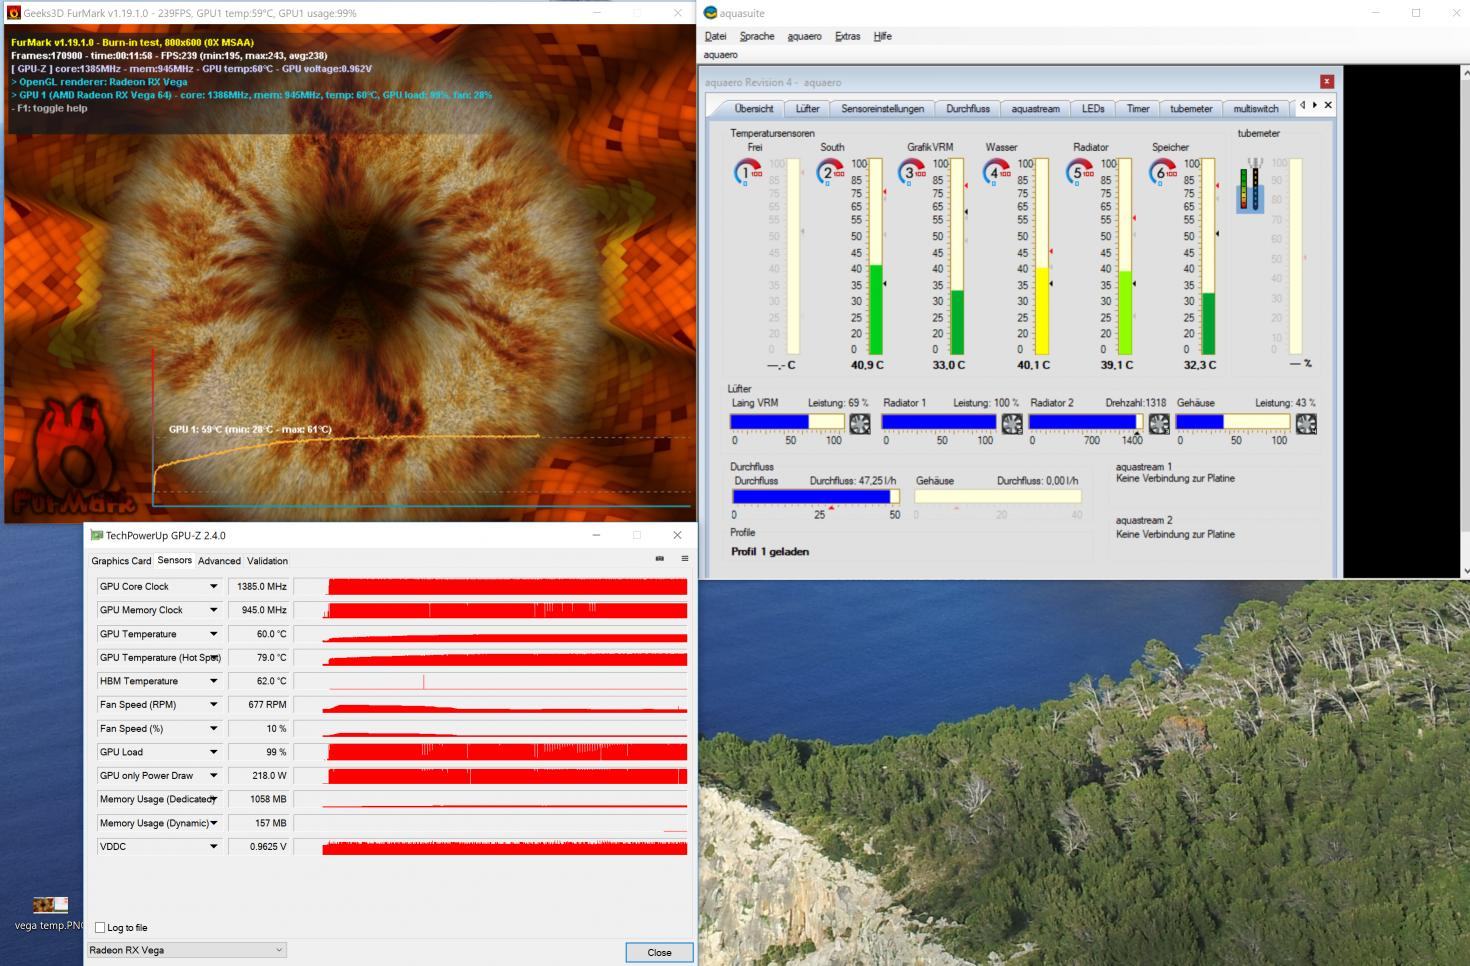Click the 79.0 °C hot spot value
This screenshot has height=966, width=1470.
click(259, 658)
